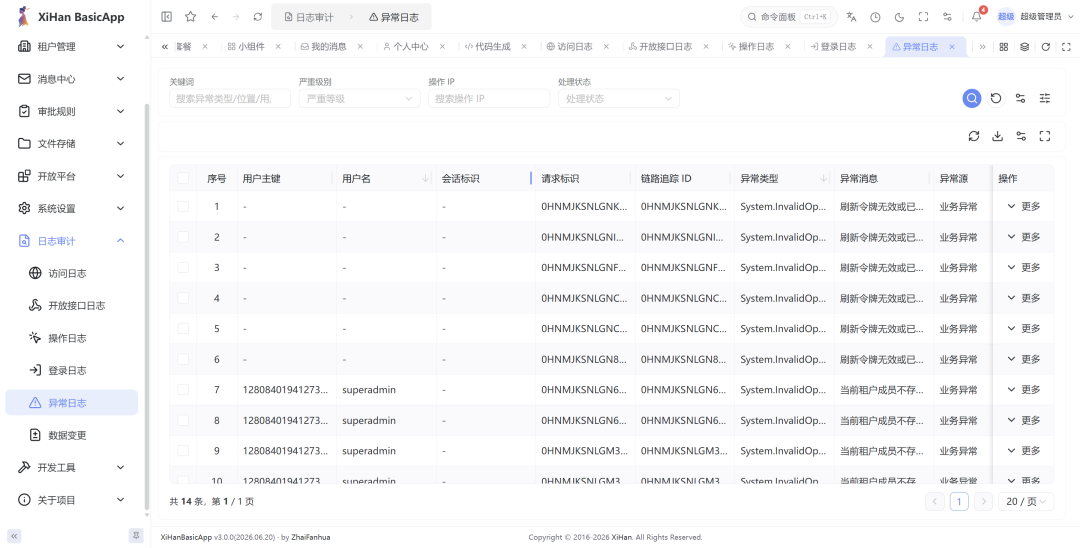Check the row 2 checkbox
The image size is (1080, 548).
pos(183,237)
